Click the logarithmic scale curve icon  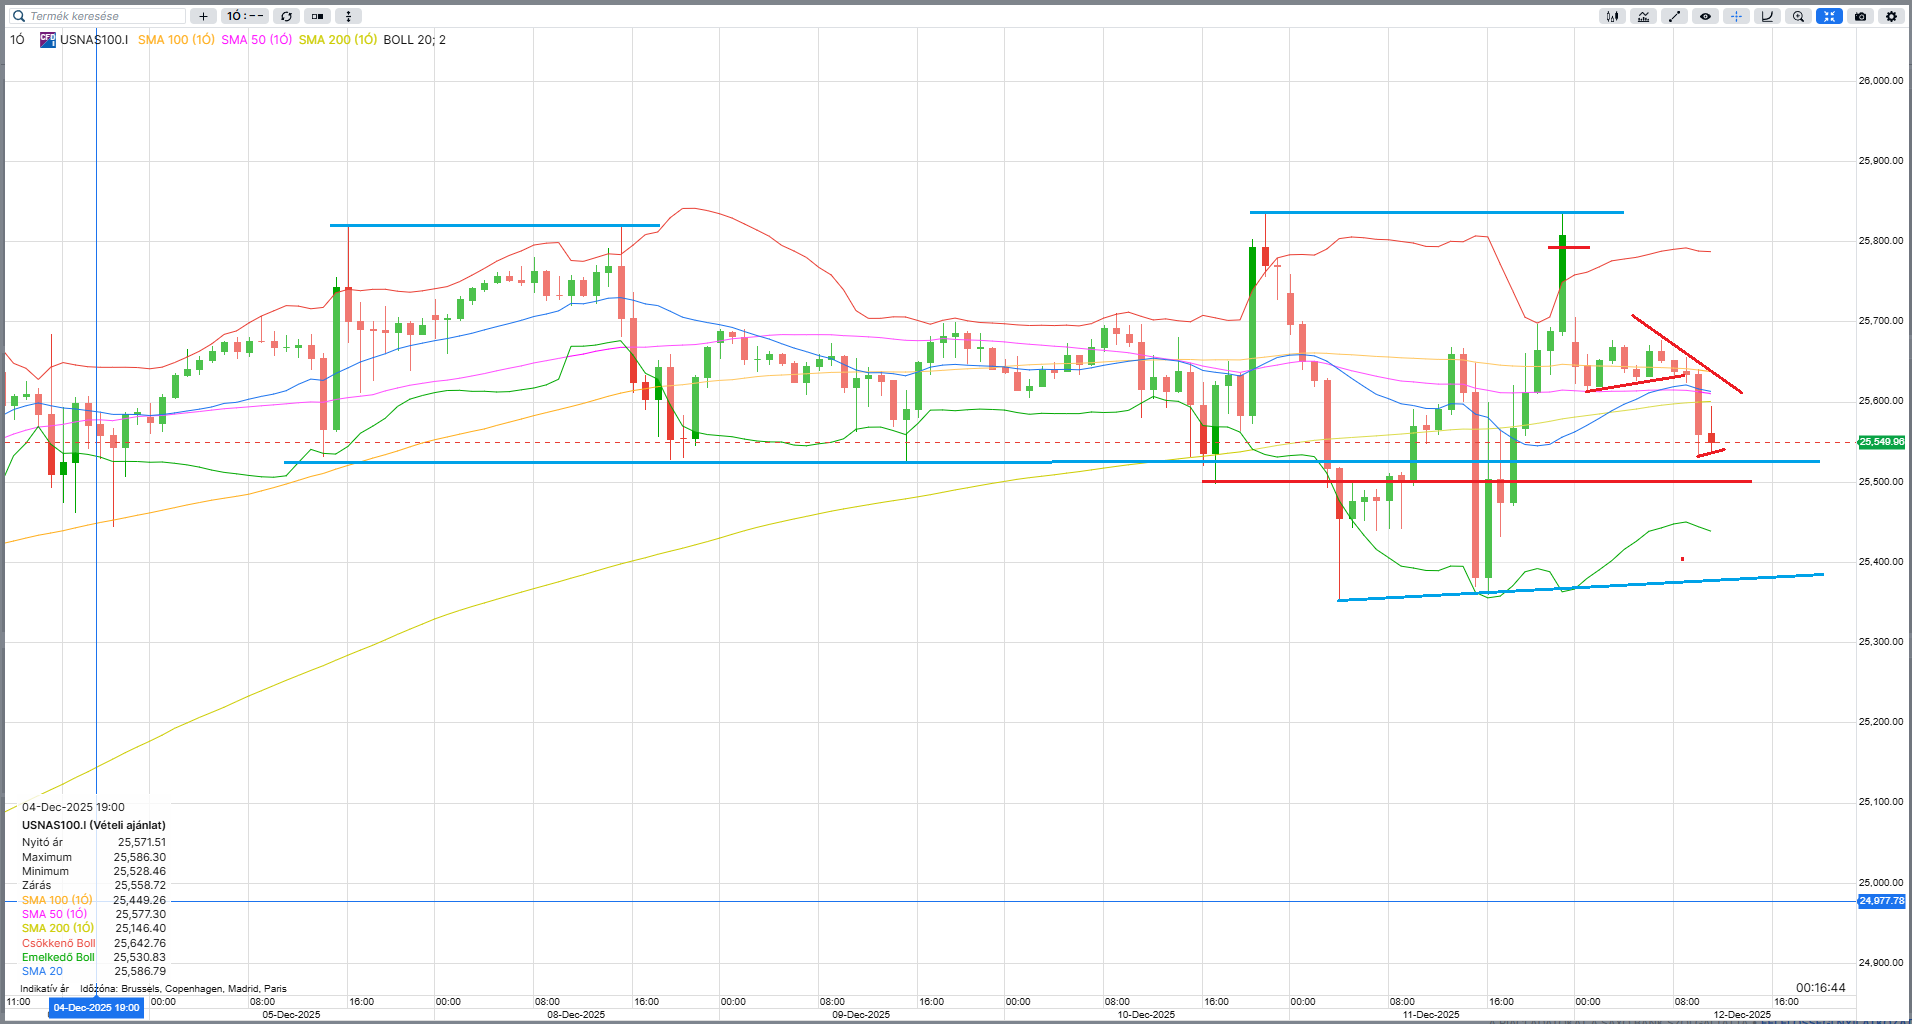1767,16
